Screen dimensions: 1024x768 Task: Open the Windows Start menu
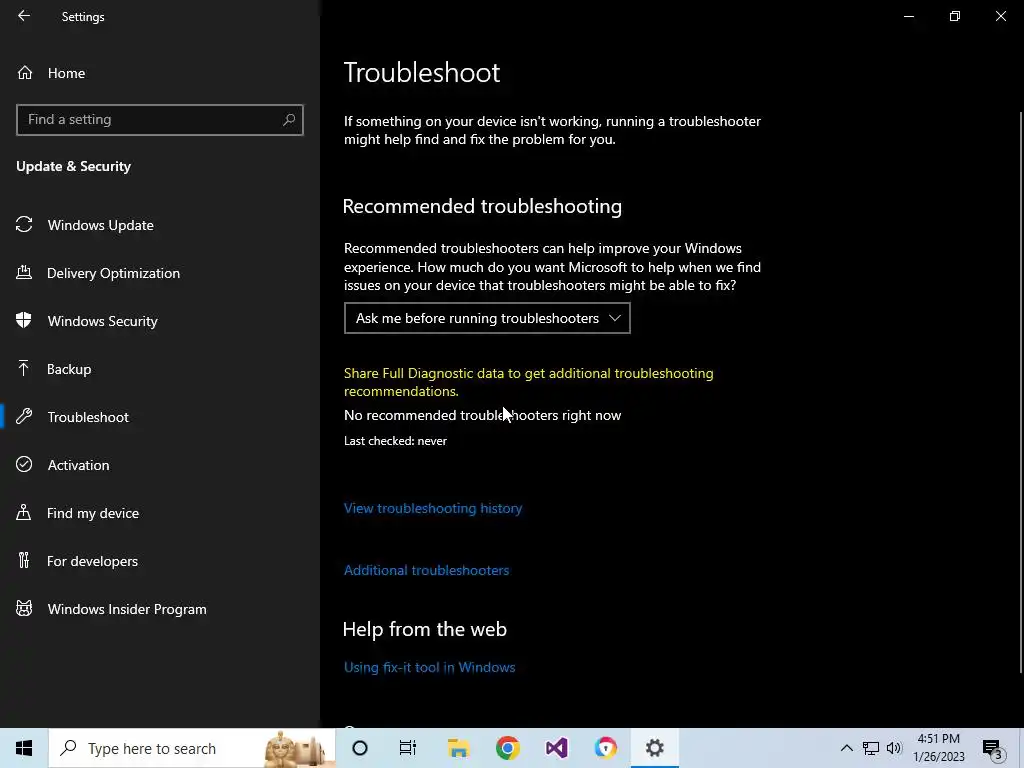pos(24,748)
